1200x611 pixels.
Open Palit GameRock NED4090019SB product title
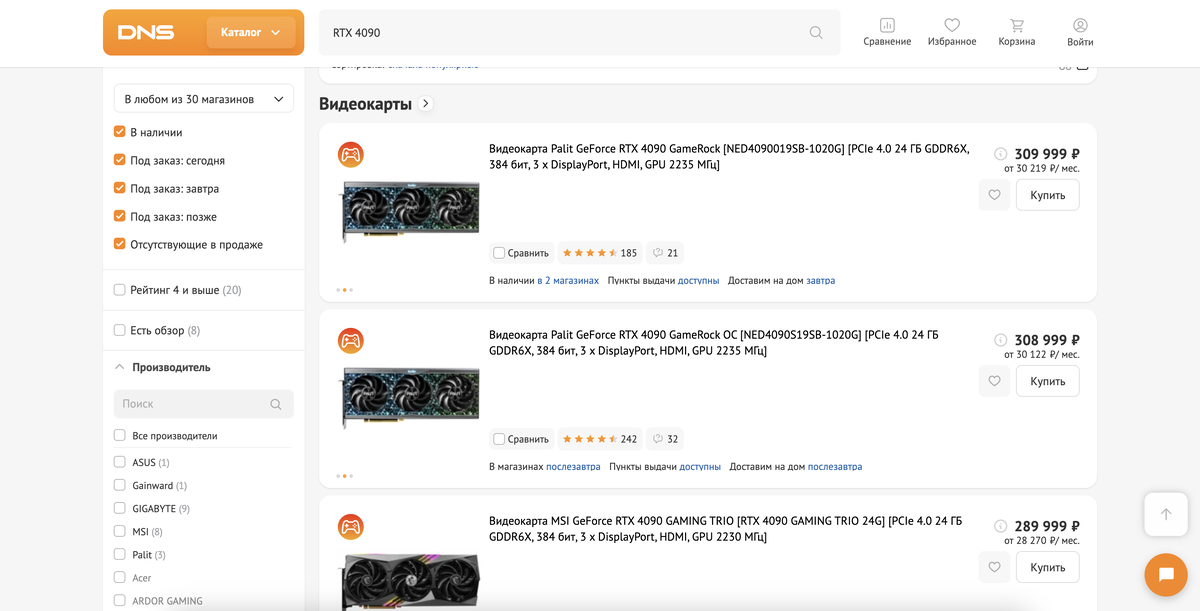click(x=729, y=157)
